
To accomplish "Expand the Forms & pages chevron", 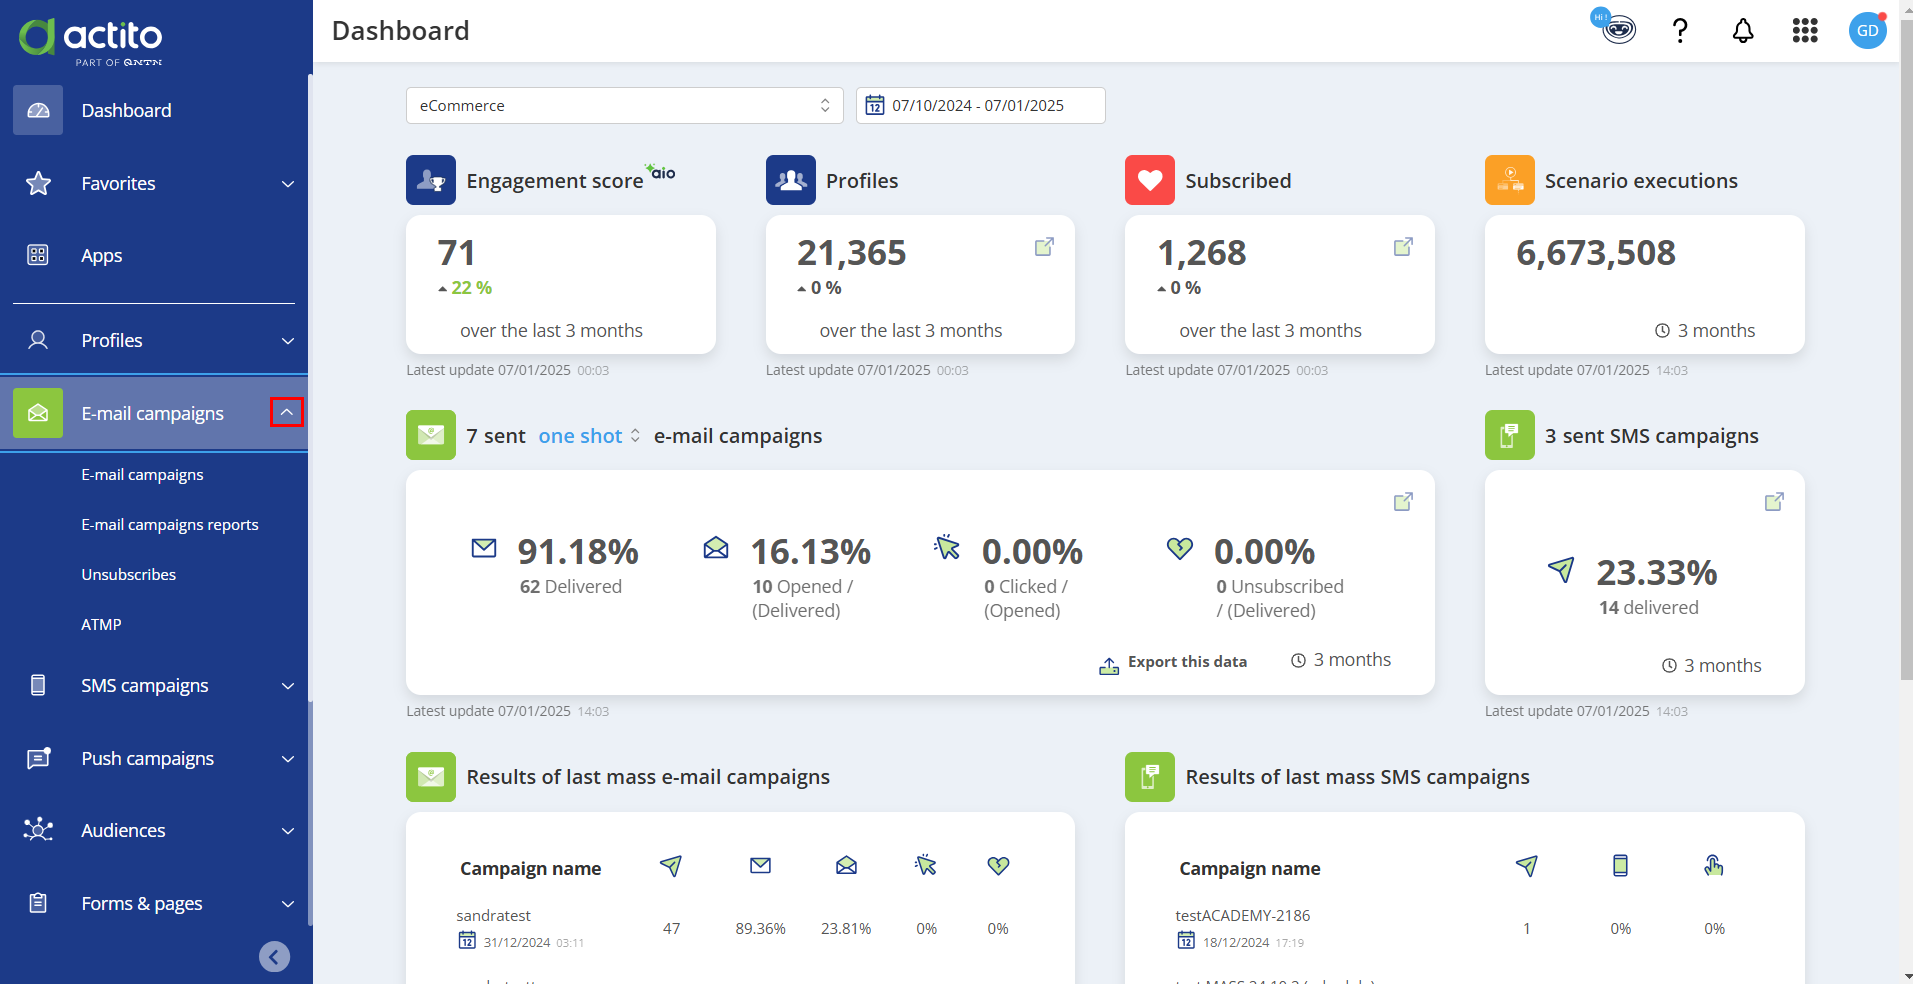I will 288,904.
